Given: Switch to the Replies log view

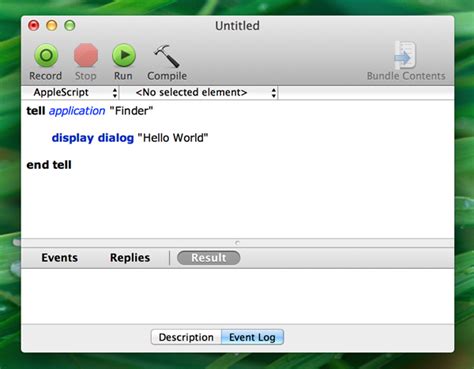Looking at the screenshot, I should point(130,258).
